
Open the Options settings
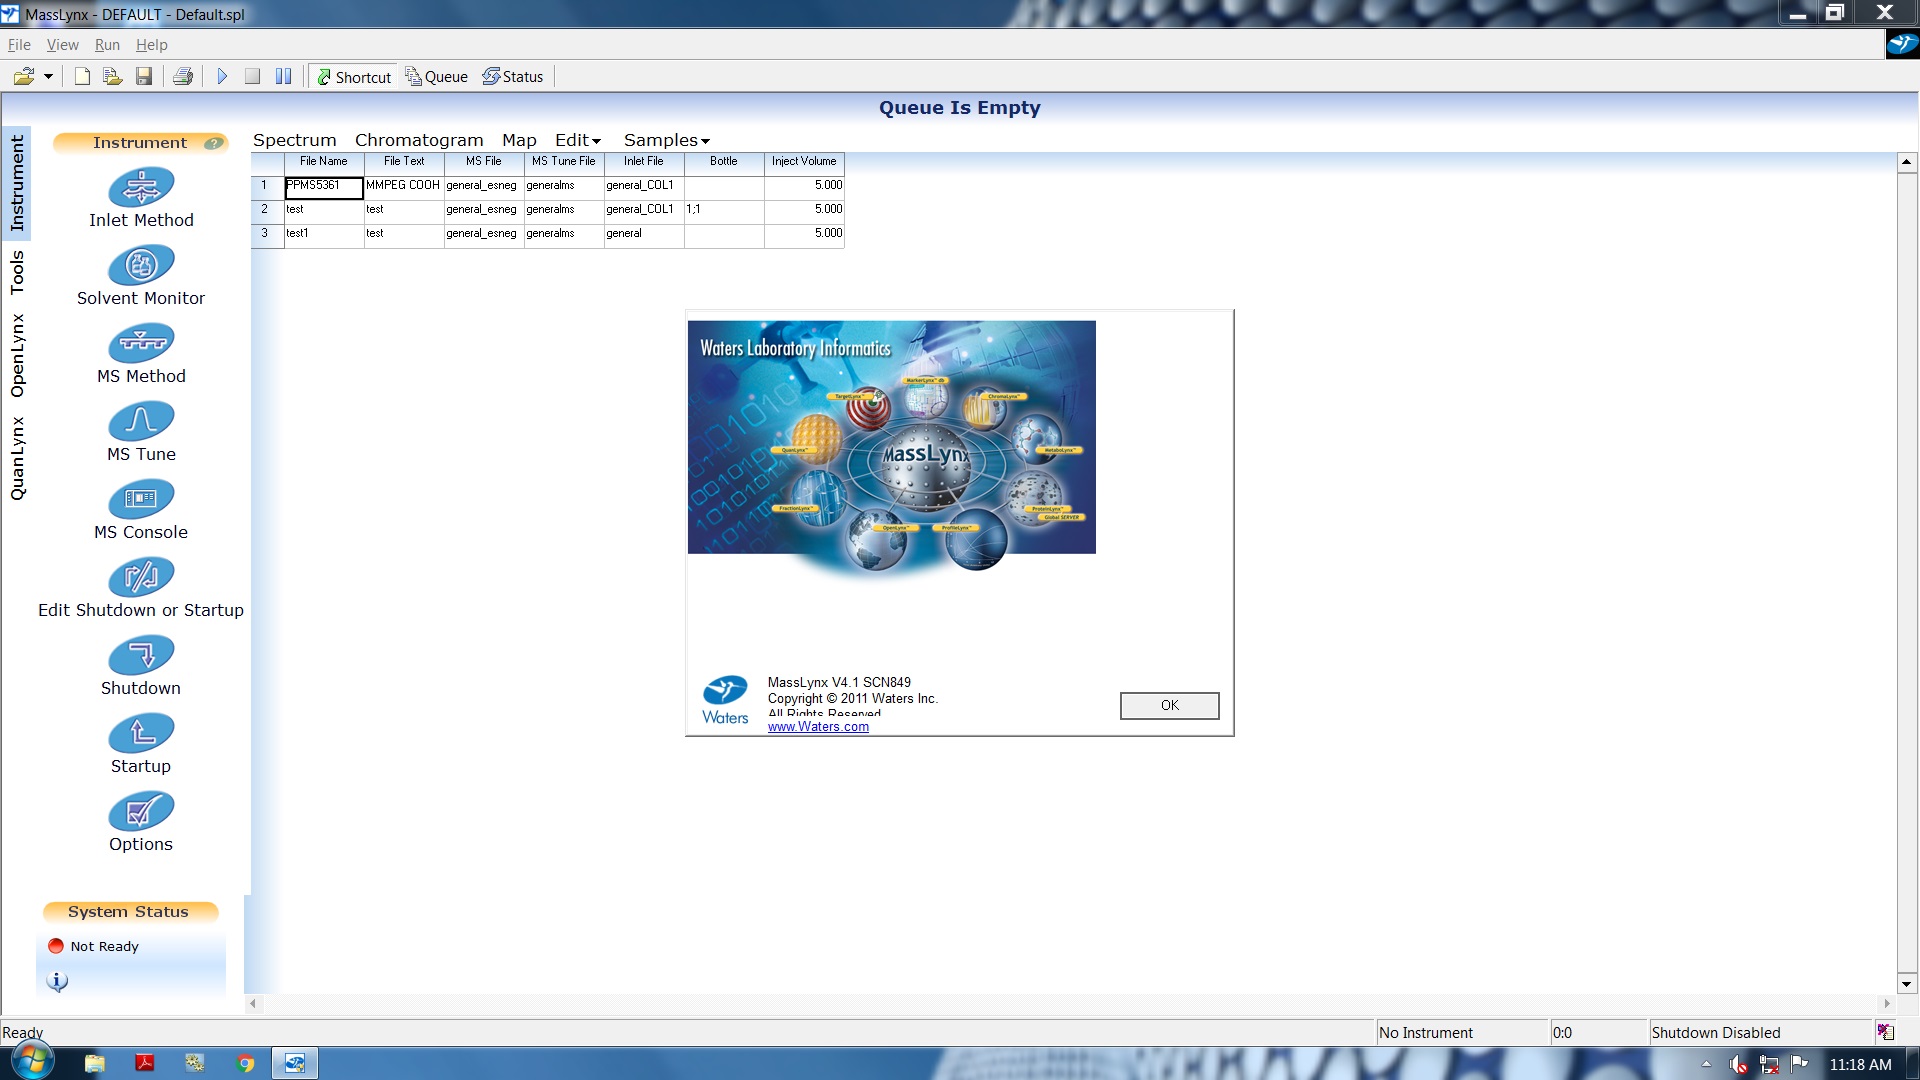click(x=141, y=811)
